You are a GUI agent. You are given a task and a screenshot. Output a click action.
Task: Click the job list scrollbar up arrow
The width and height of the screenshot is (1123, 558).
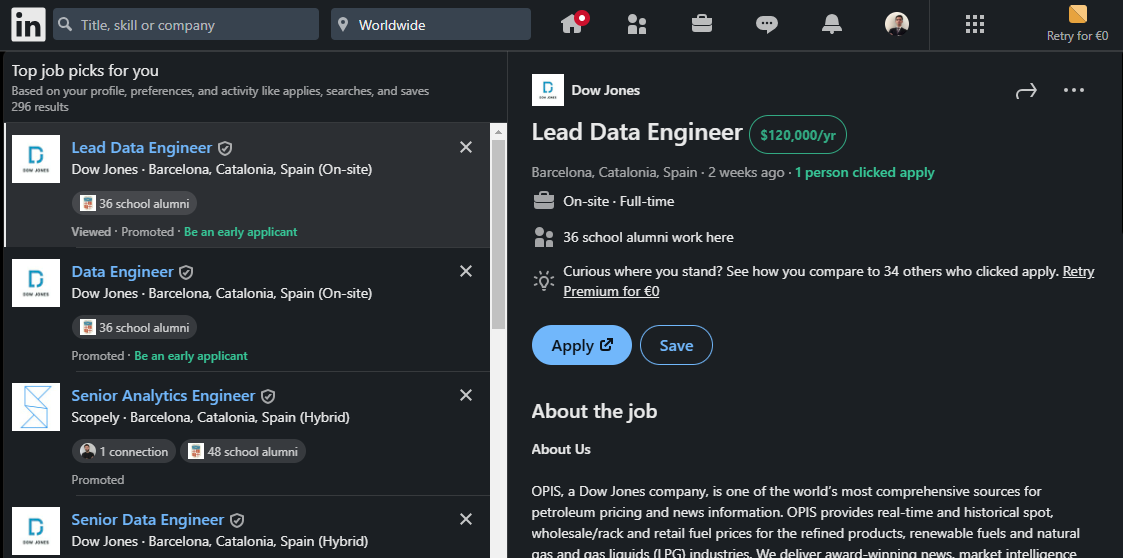point(498,132)
